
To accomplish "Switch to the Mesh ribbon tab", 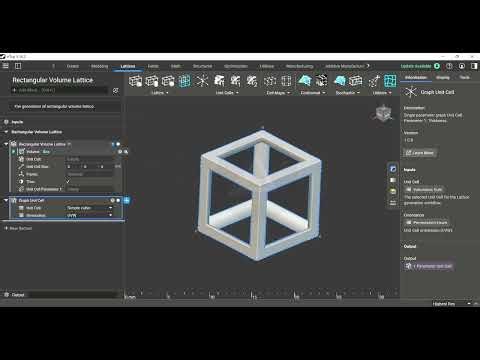I will [176, 66].
